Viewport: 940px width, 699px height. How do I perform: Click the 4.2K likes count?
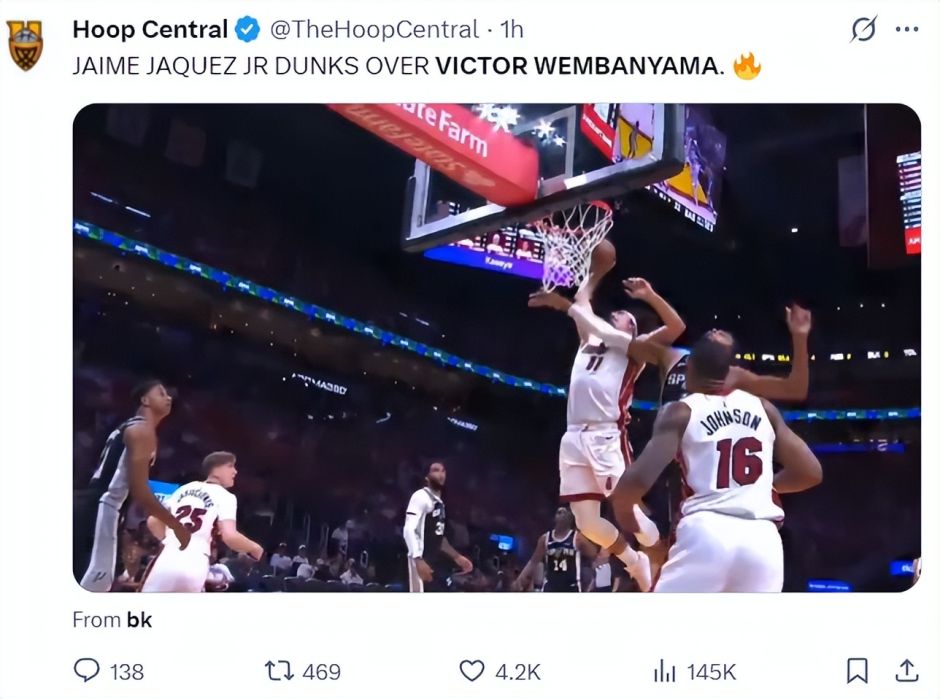tap(518, 672)
